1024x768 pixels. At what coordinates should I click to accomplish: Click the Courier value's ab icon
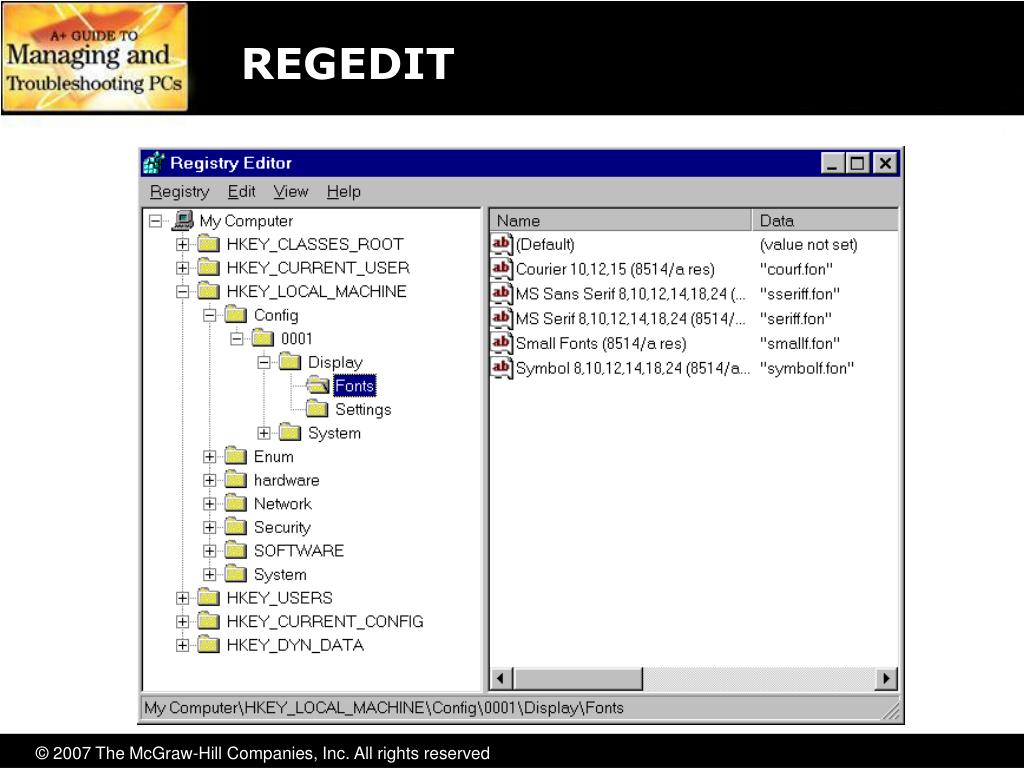(x=502, y=268)
